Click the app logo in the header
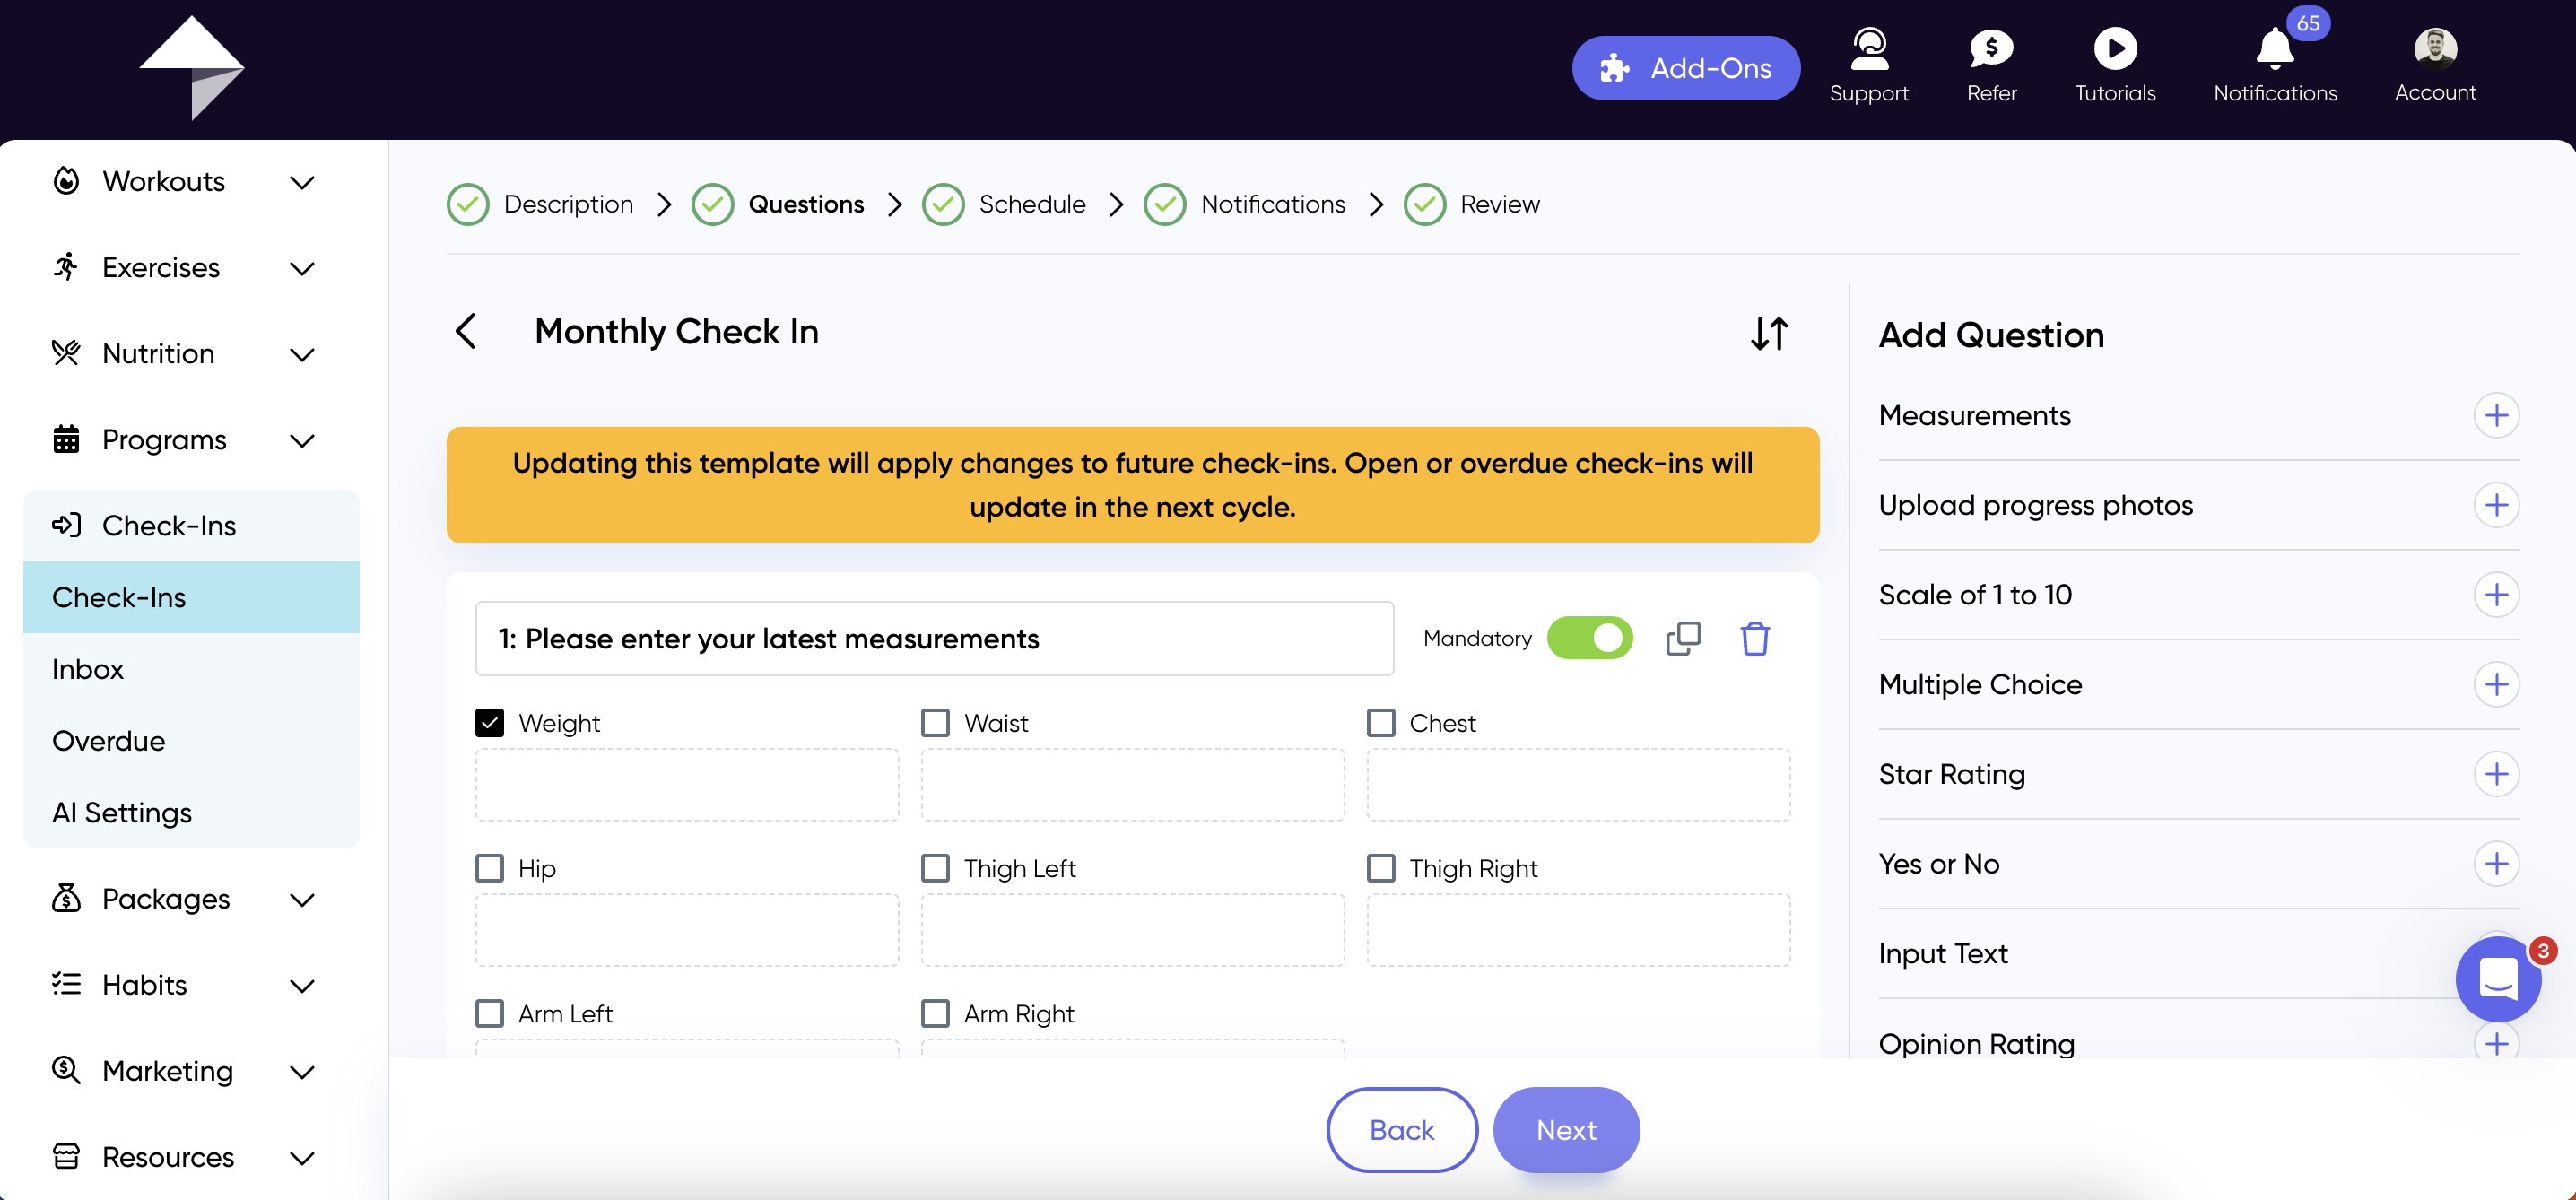 [191, 68]
